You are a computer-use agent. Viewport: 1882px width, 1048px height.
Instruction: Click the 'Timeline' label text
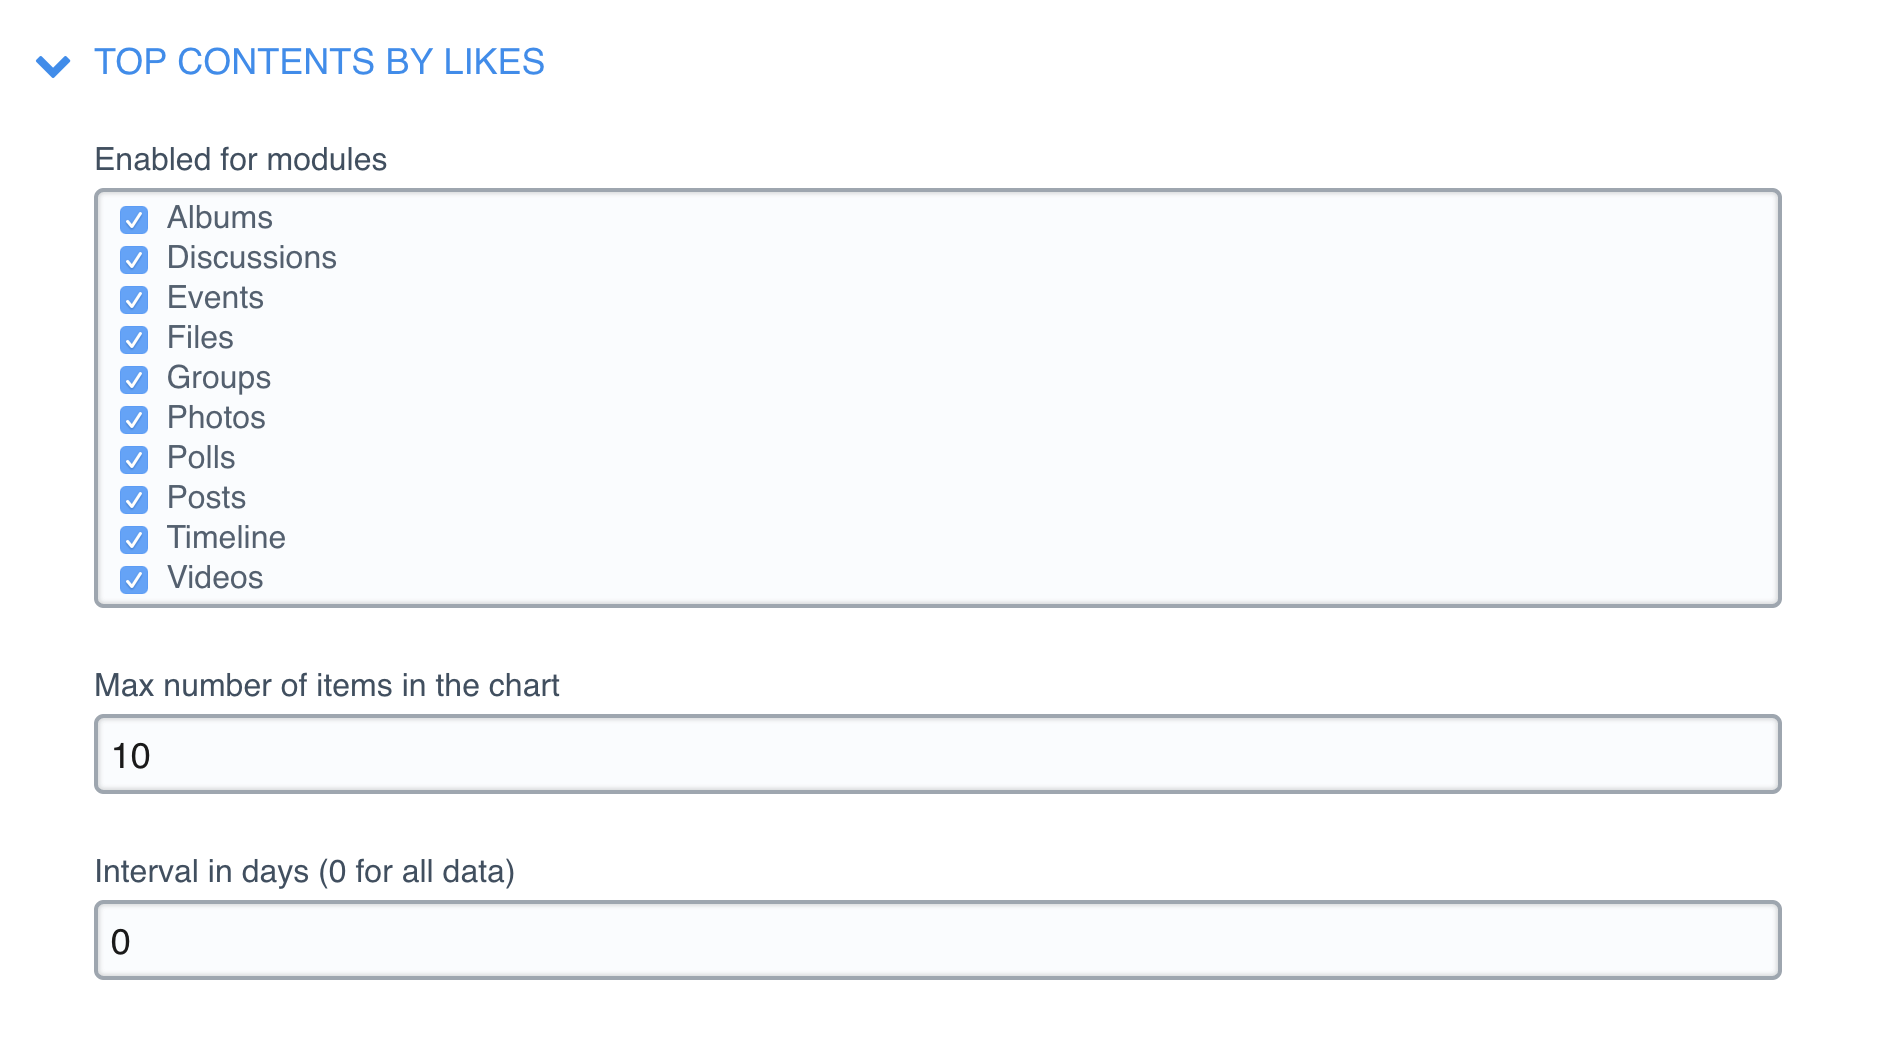coord(226,538)
